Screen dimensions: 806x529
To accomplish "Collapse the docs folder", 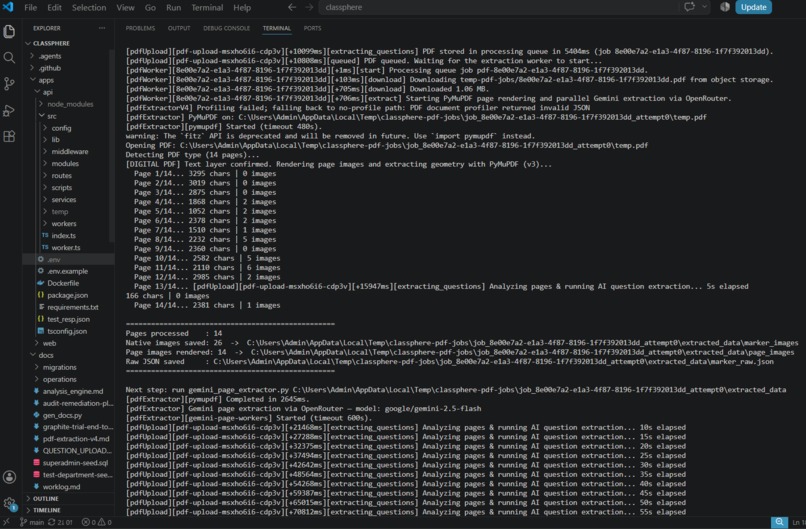I will click(46, 355).
